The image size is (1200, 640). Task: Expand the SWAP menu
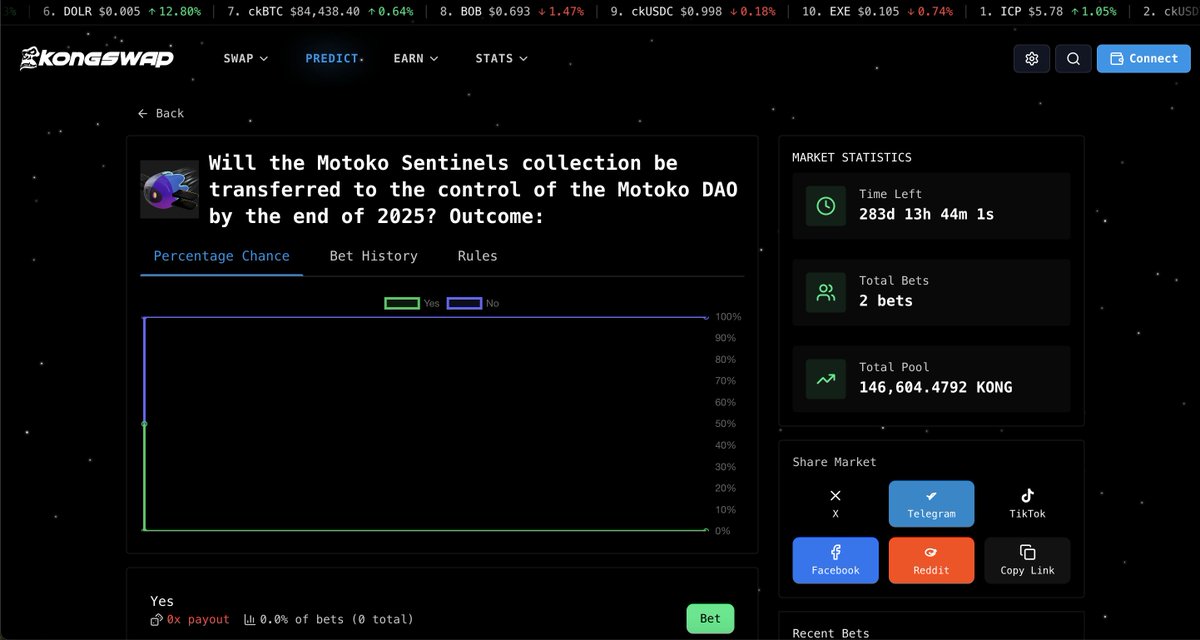tap(246, 58)
